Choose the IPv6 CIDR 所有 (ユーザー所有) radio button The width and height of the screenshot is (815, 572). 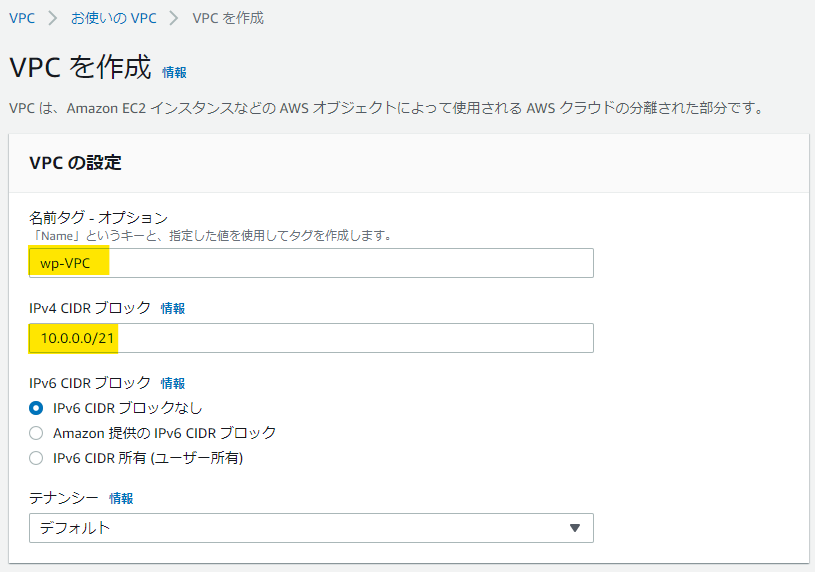click(x=36, y=458)
